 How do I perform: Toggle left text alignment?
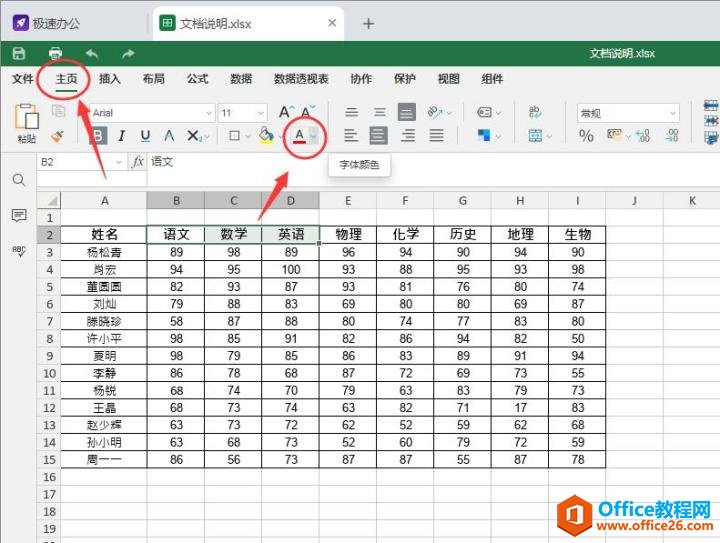click(351, 136)
